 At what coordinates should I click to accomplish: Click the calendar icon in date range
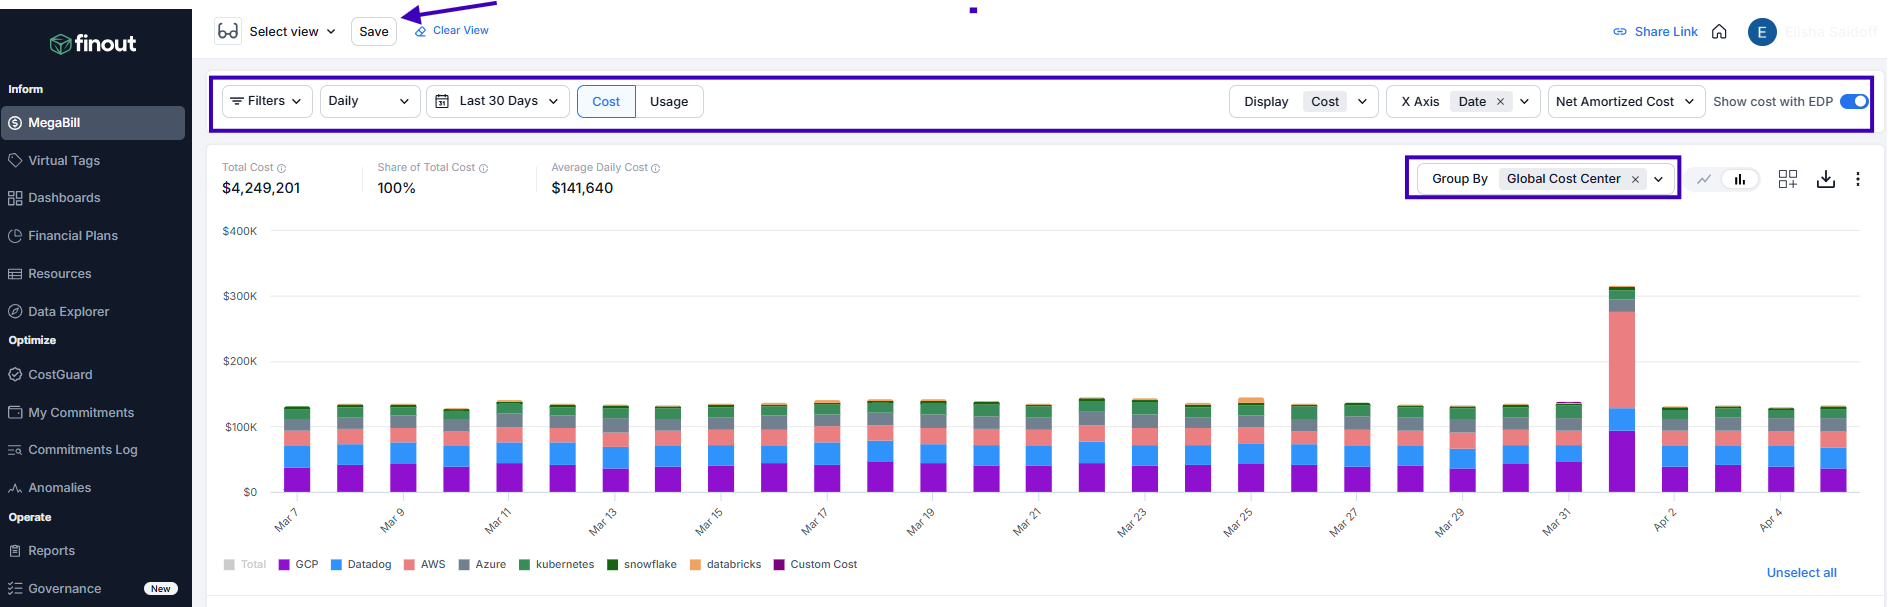(x=442, y=101)
